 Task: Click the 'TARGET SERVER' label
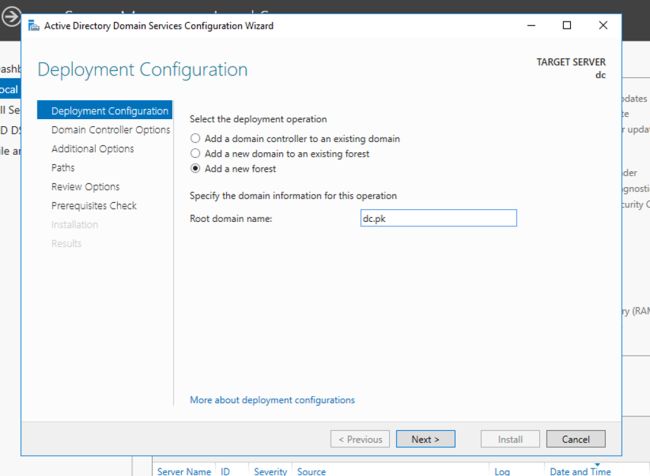(571, 62)
